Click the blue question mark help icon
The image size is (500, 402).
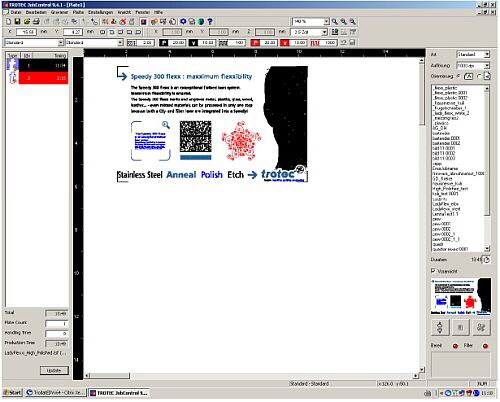tap(210, 22)
